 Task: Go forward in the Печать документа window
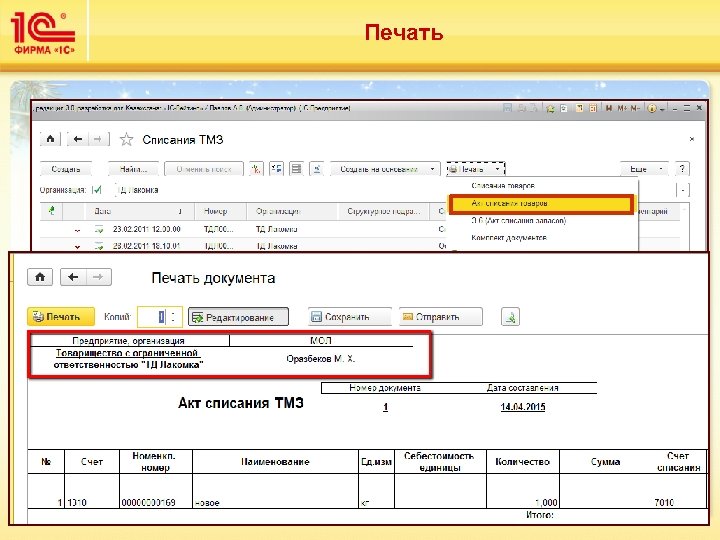tap(98, 277)
